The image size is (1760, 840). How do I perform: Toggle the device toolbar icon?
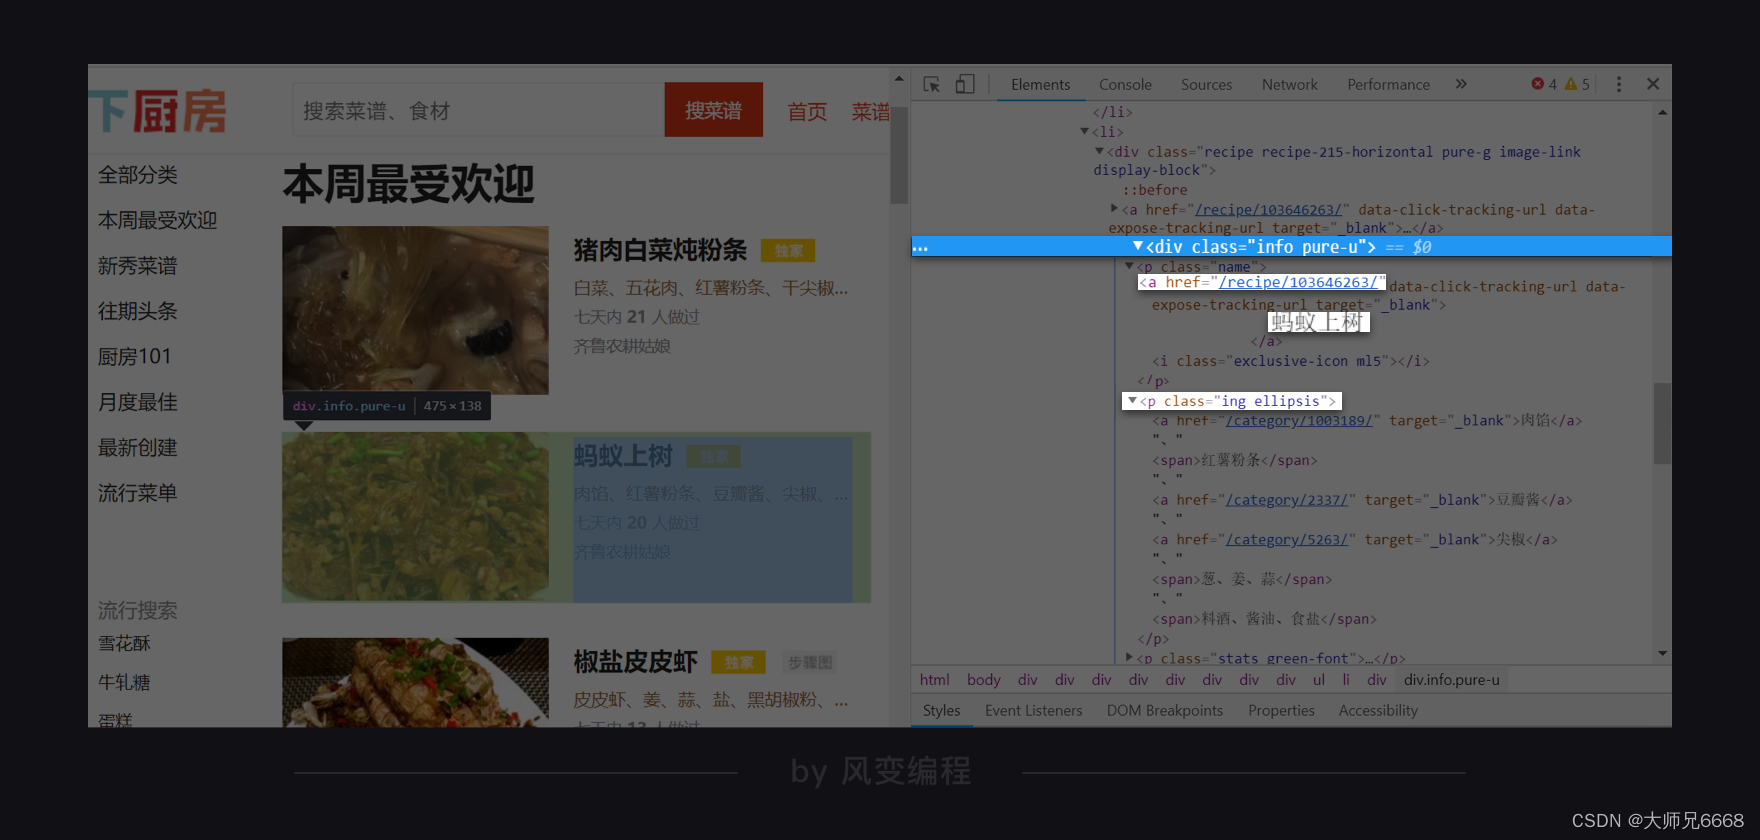click(965, 84)
